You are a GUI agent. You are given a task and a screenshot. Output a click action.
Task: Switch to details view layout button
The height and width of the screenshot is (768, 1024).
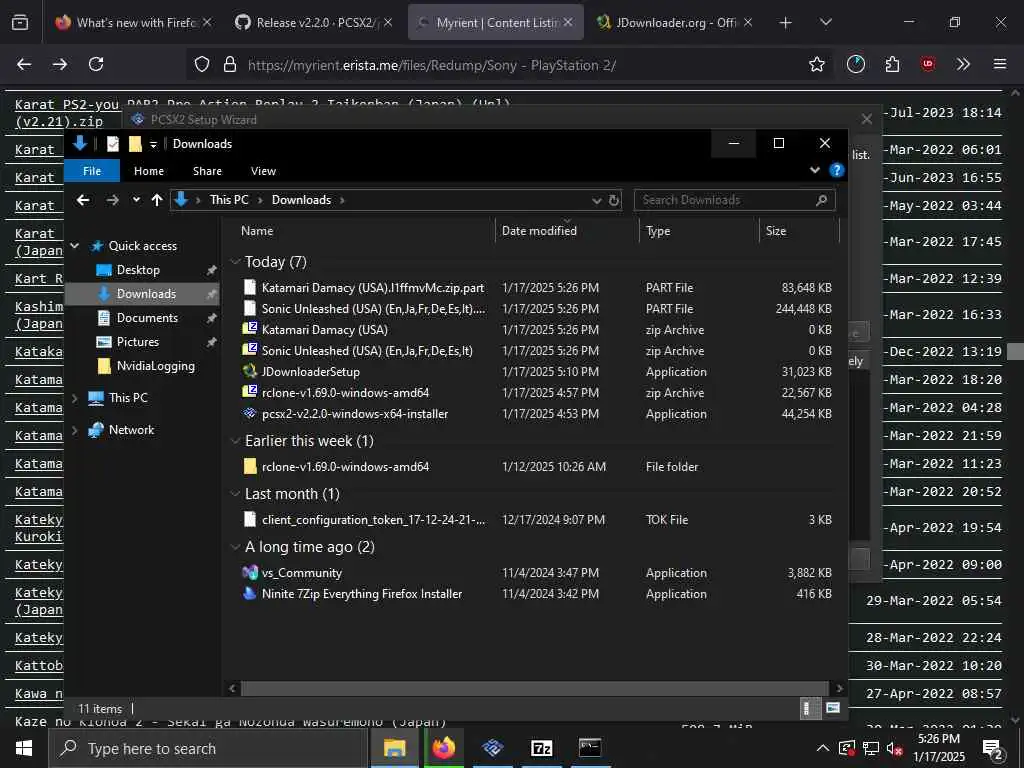[x=810, y=708]
